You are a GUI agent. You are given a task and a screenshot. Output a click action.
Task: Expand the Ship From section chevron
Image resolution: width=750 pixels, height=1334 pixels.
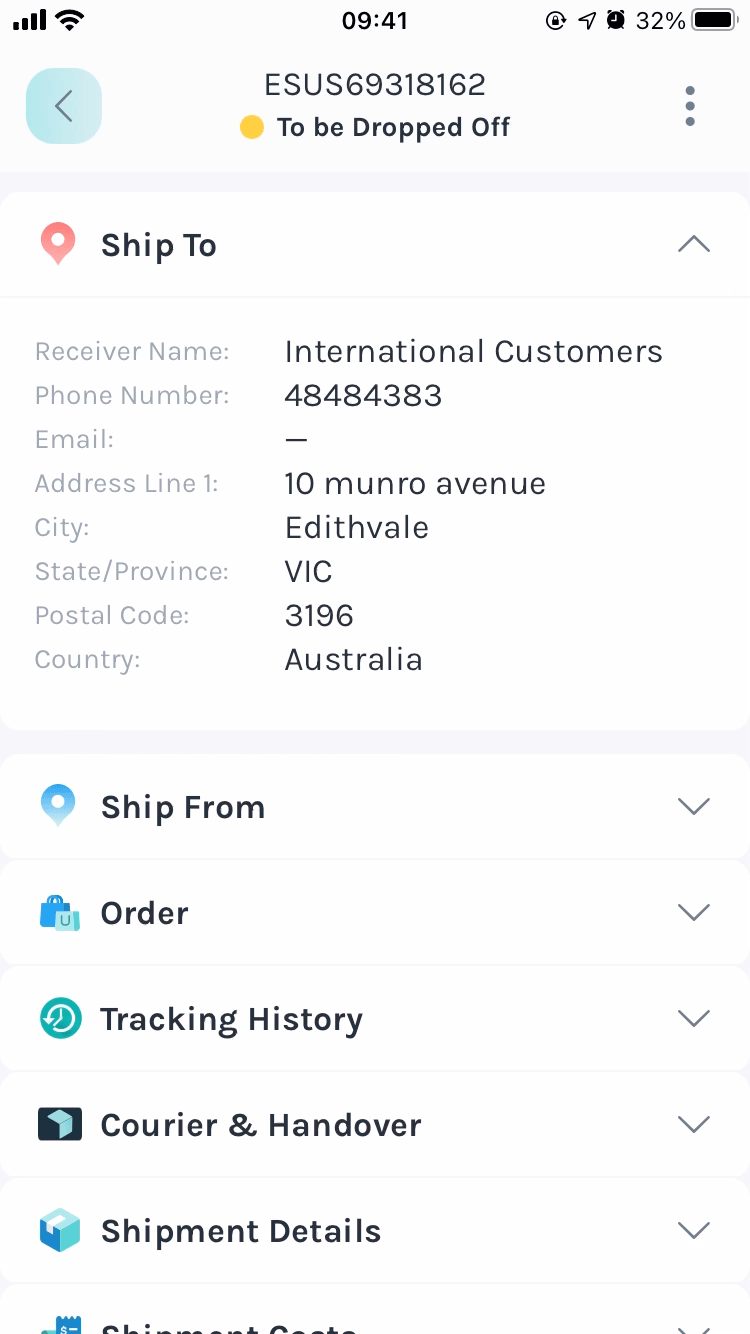click(x=694, y=806)
